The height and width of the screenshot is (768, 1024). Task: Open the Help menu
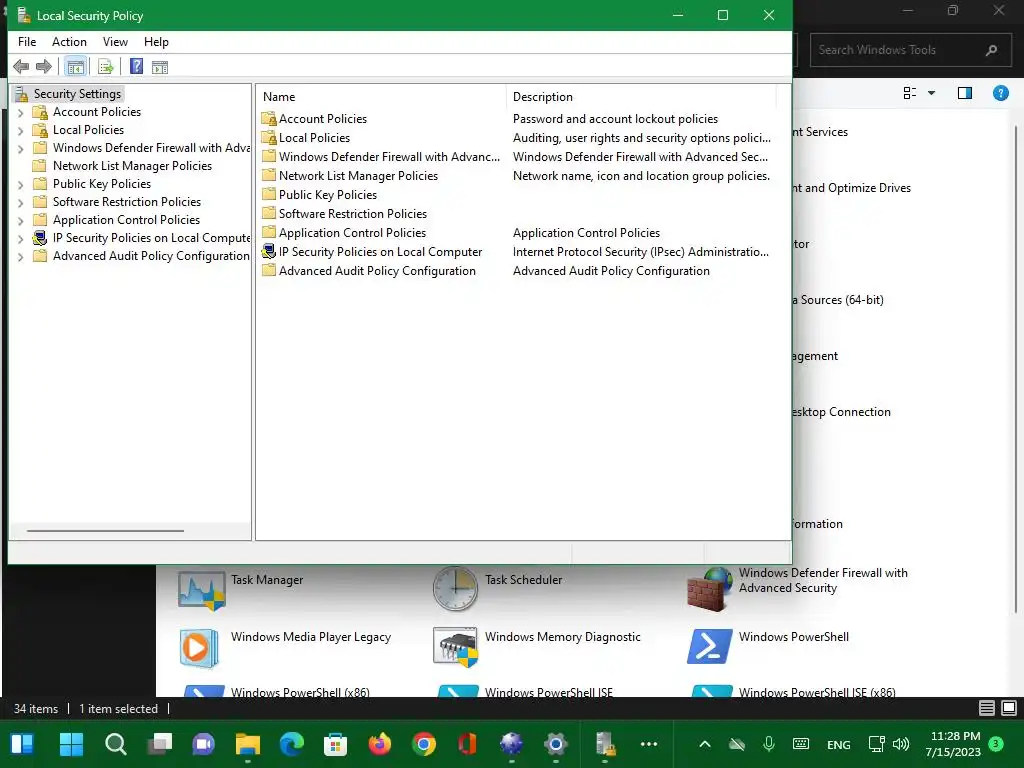point(156,42)
